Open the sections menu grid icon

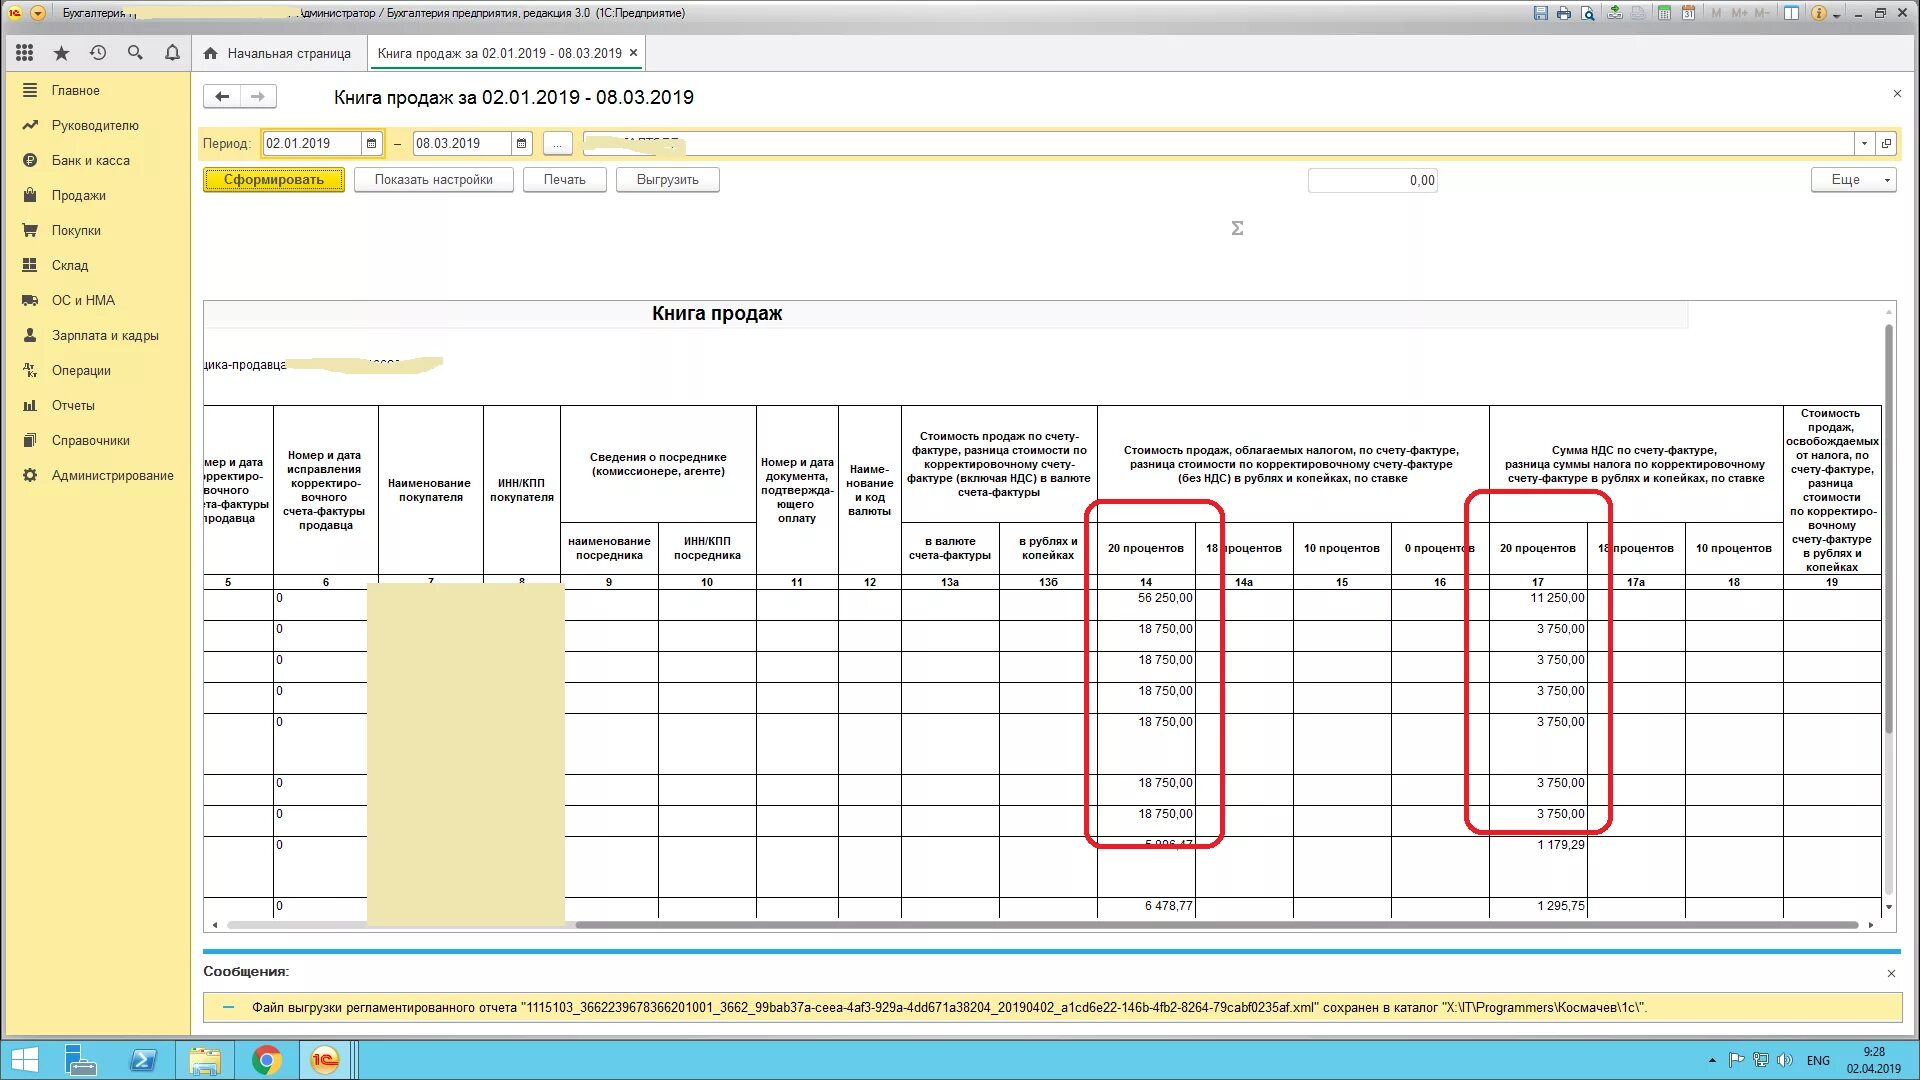pos(25,53)
